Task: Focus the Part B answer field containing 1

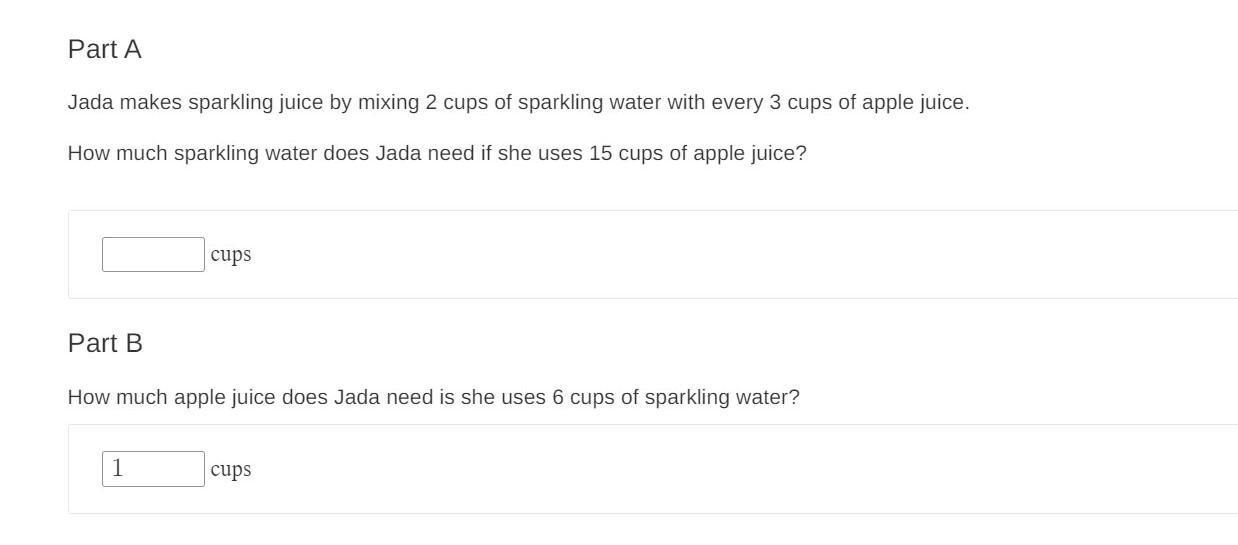Action: pyautogui.click(x=153, y=469)
